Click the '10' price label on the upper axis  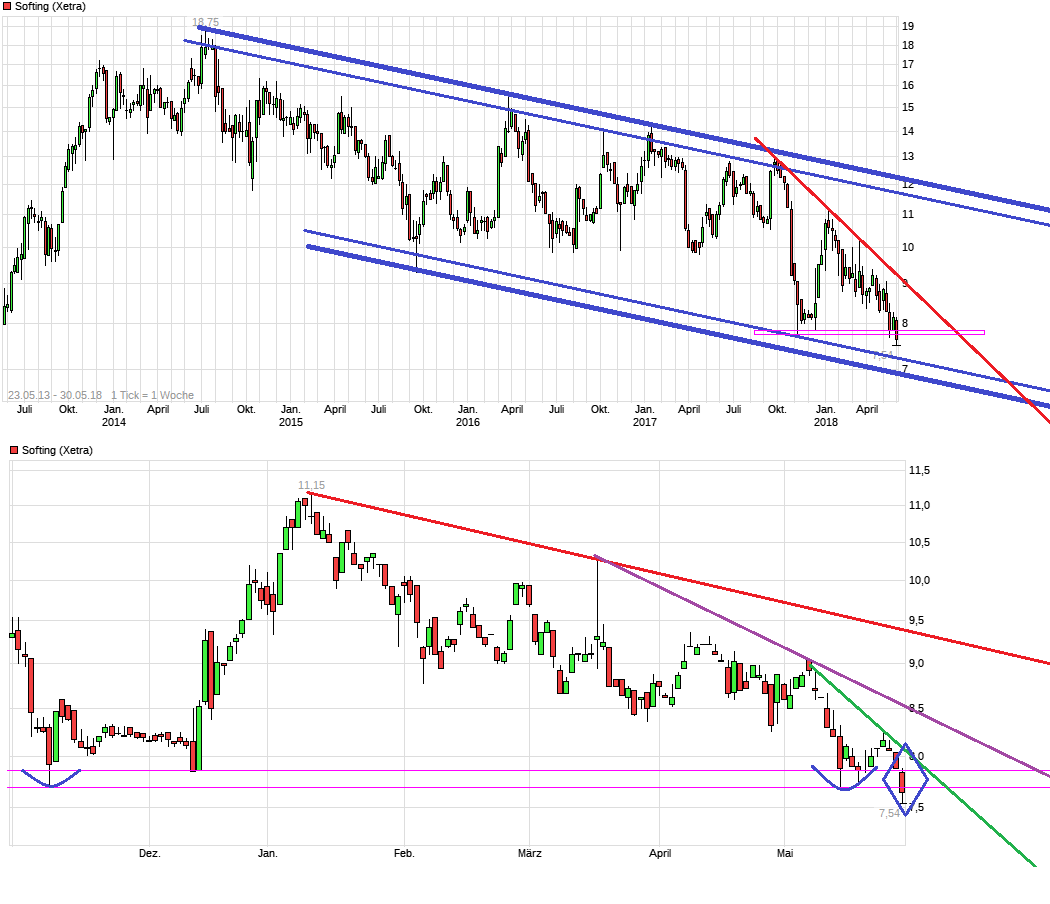(908, 247)
